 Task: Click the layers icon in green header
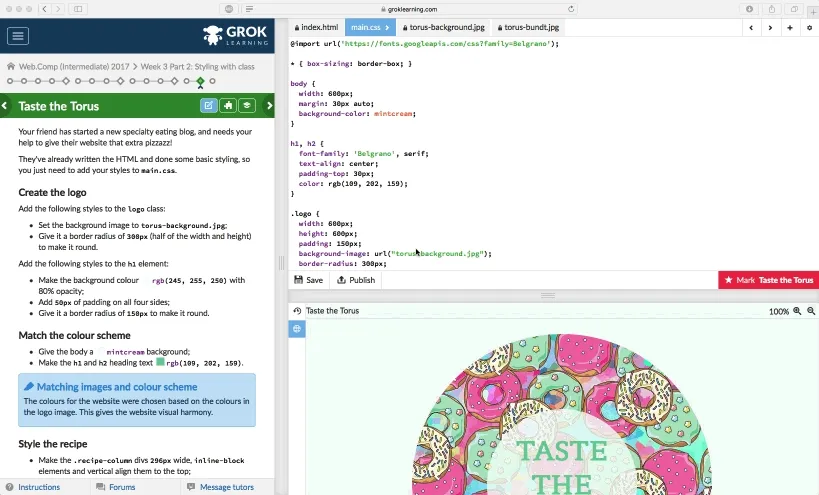click(x=247, y=105)
